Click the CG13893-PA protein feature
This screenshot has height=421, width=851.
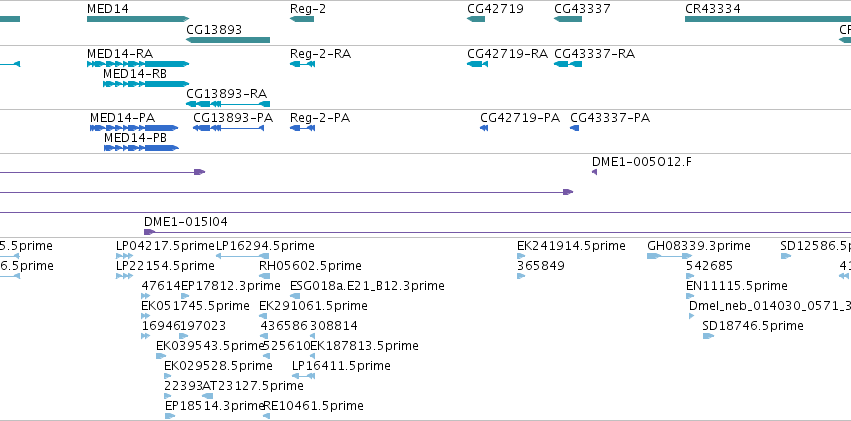tap(228, 128)
